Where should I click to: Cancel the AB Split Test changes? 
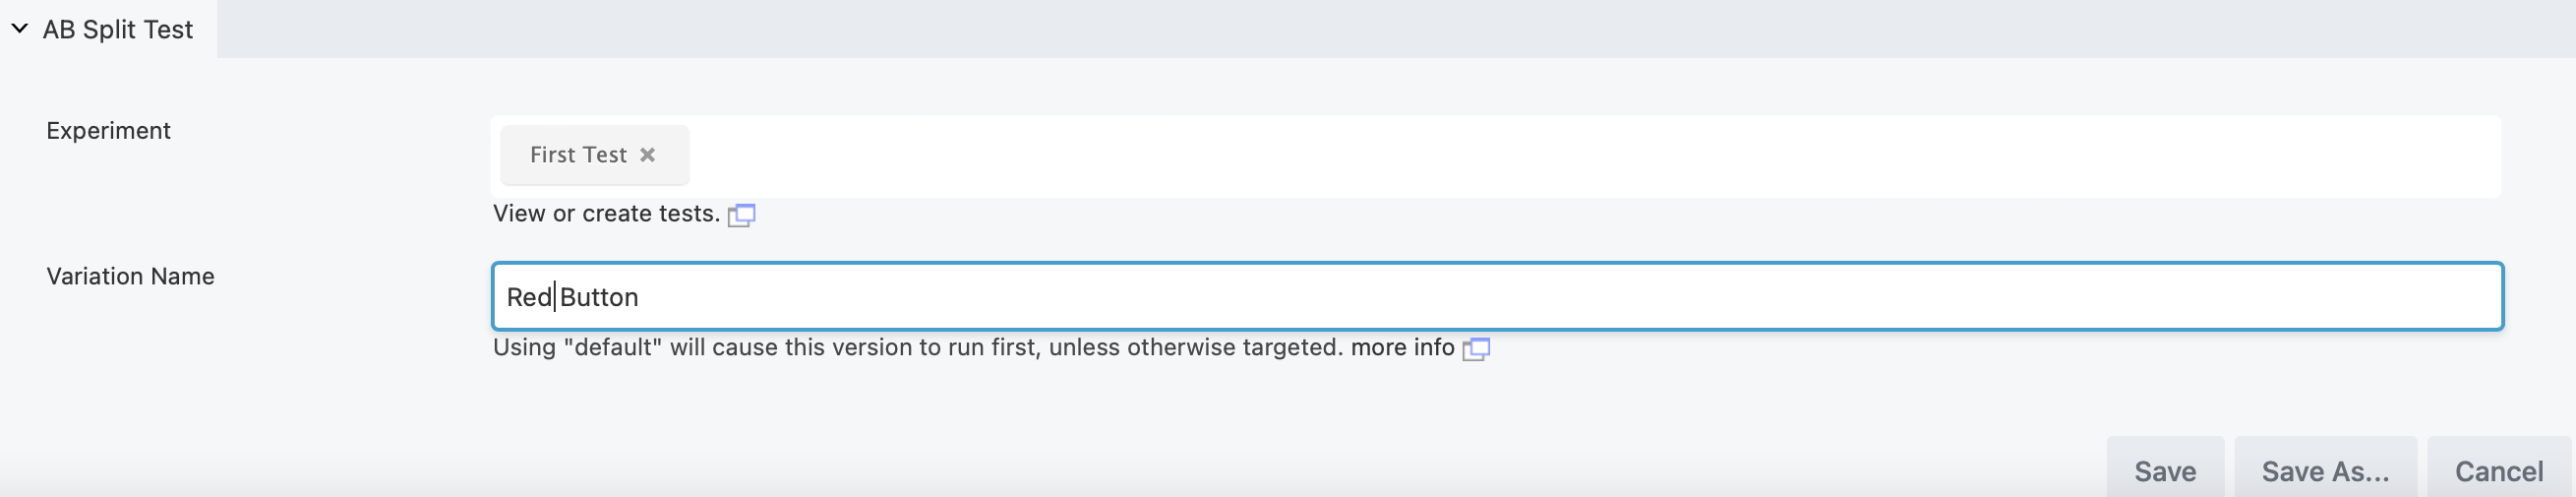(x=2498, y=471)
